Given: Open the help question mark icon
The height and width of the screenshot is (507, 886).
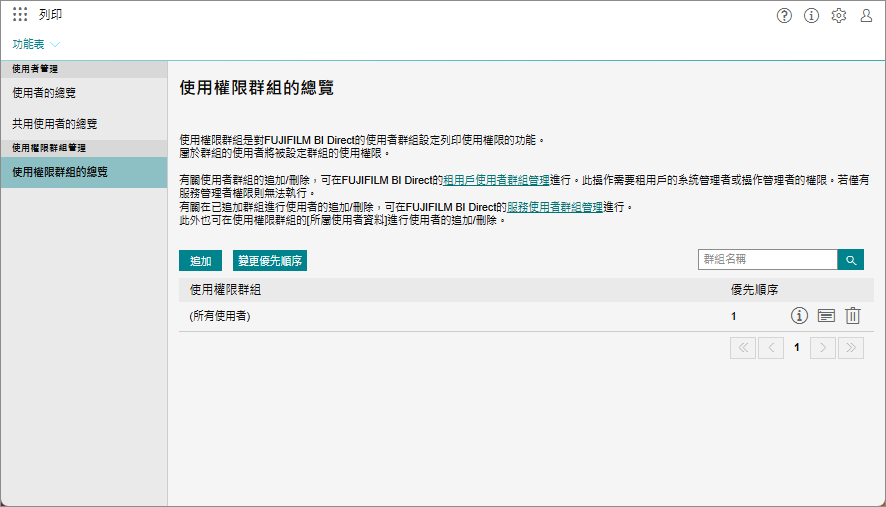Looking at the screenshot, I should pyautogui.click(x=785, y=15).
